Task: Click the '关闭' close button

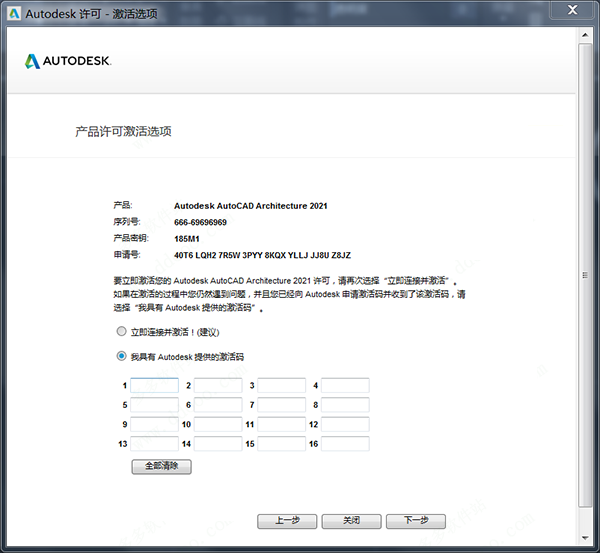Action: 351,521
